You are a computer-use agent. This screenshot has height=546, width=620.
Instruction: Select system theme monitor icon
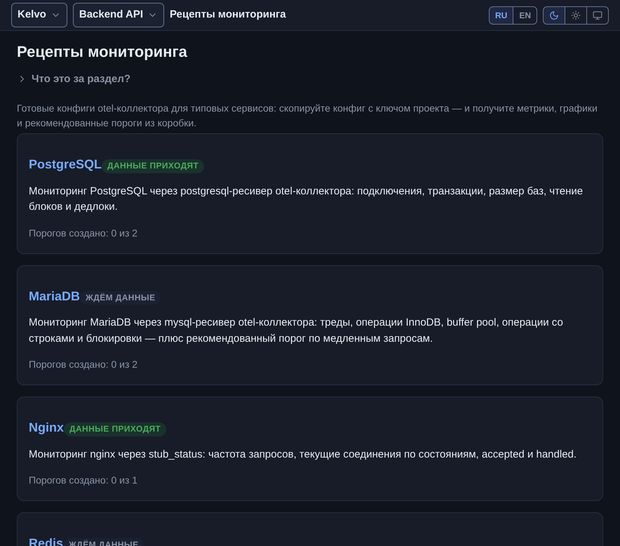[597, 15]
